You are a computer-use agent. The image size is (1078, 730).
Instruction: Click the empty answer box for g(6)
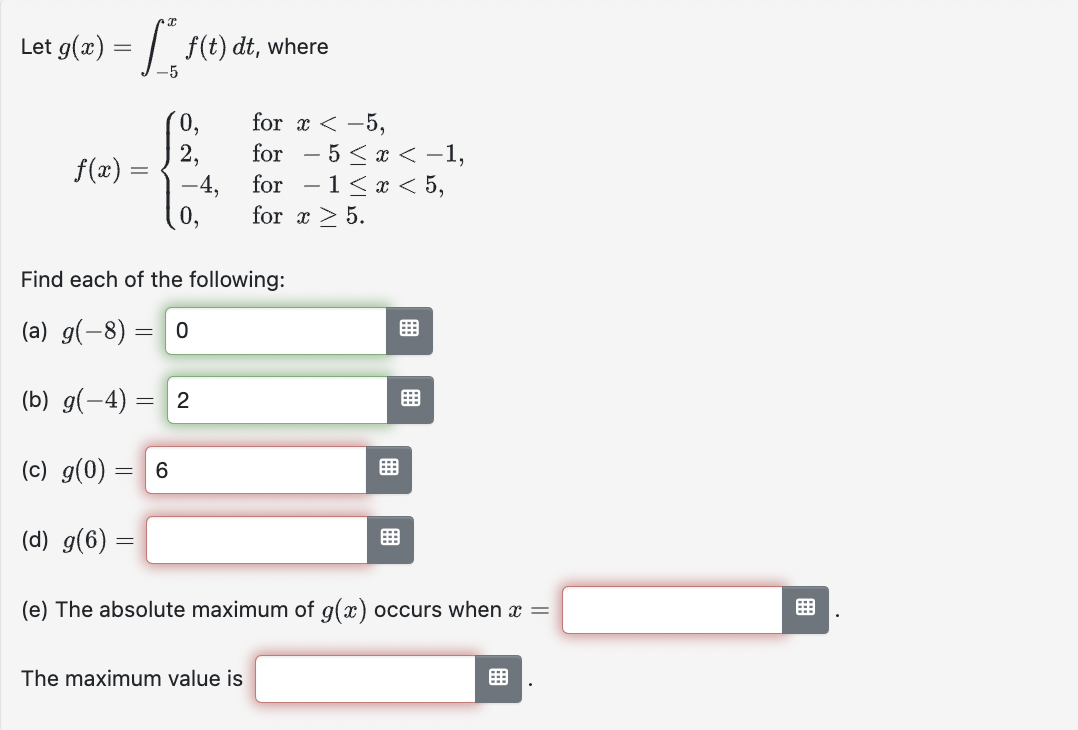(x=255, y=539)
